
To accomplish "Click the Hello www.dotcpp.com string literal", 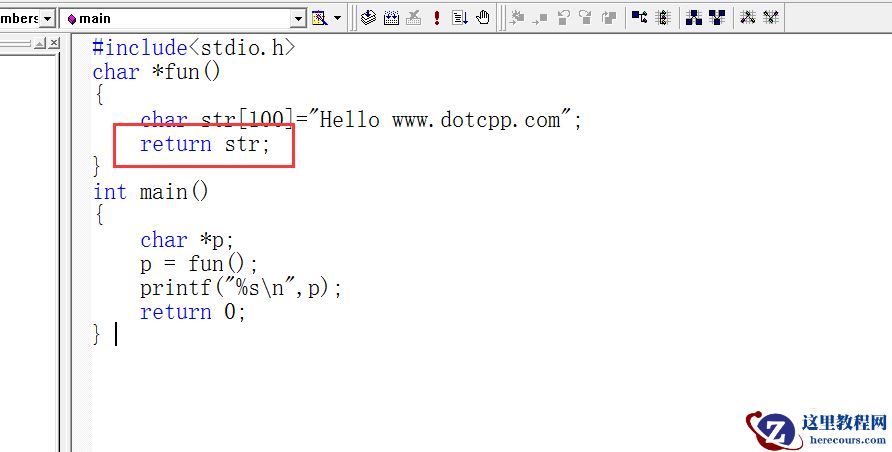I will point(439,120).
